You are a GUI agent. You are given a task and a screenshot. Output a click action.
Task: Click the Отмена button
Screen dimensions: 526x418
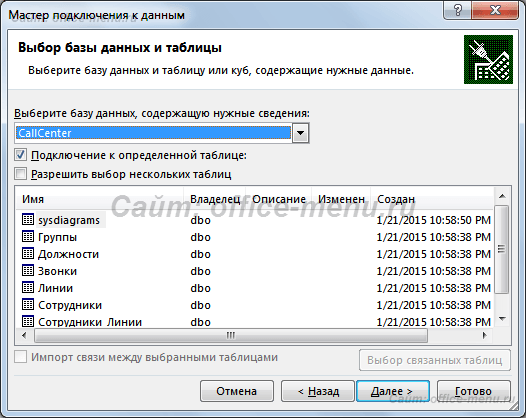pyautogui.click(x=237, y=391)
